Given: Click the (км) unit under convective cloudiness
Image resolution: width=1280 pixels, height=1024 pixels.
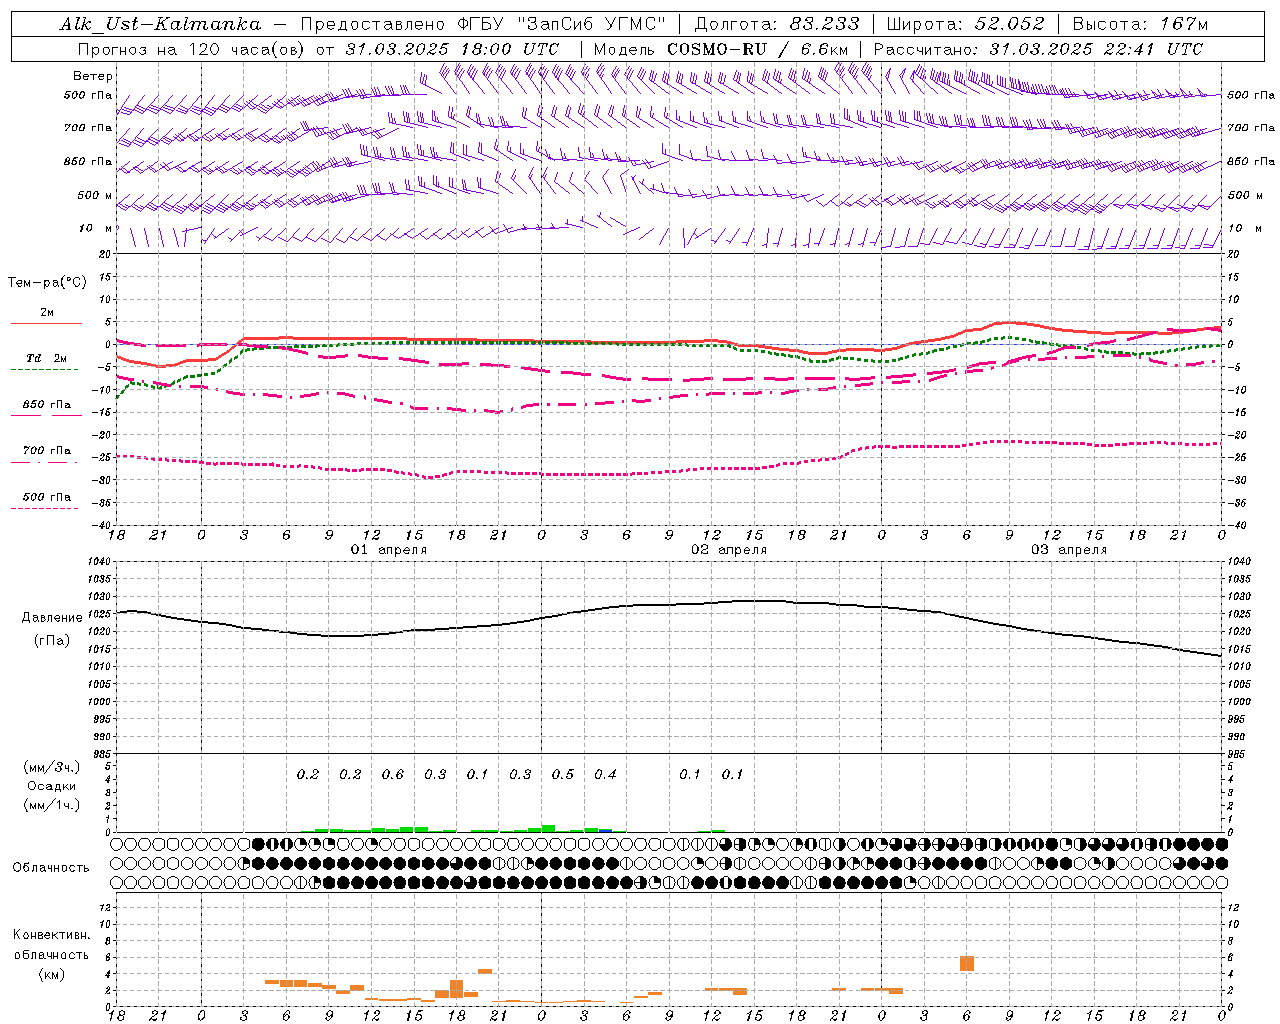Looking at the screenshot, I should click(51, 974).
